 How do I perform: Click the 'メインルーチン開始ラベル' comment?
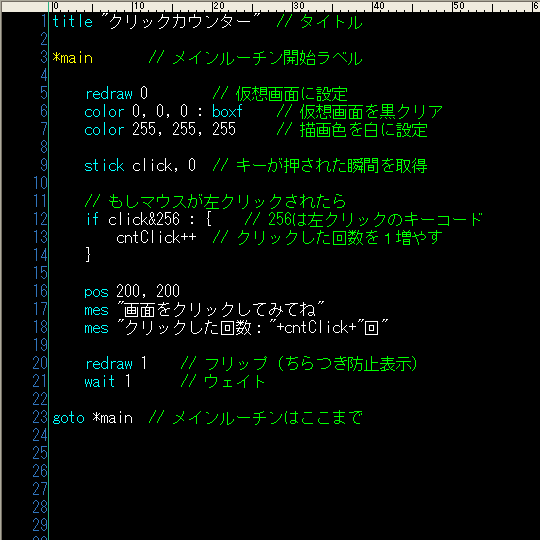pos(267,58)
